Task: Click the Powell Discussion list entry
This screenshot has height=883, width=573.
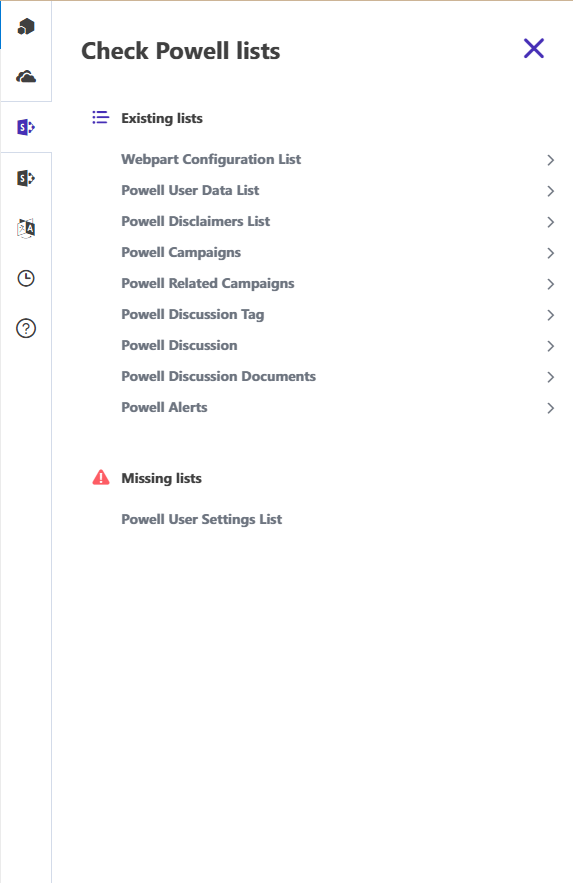Action: tap(179, 345)
